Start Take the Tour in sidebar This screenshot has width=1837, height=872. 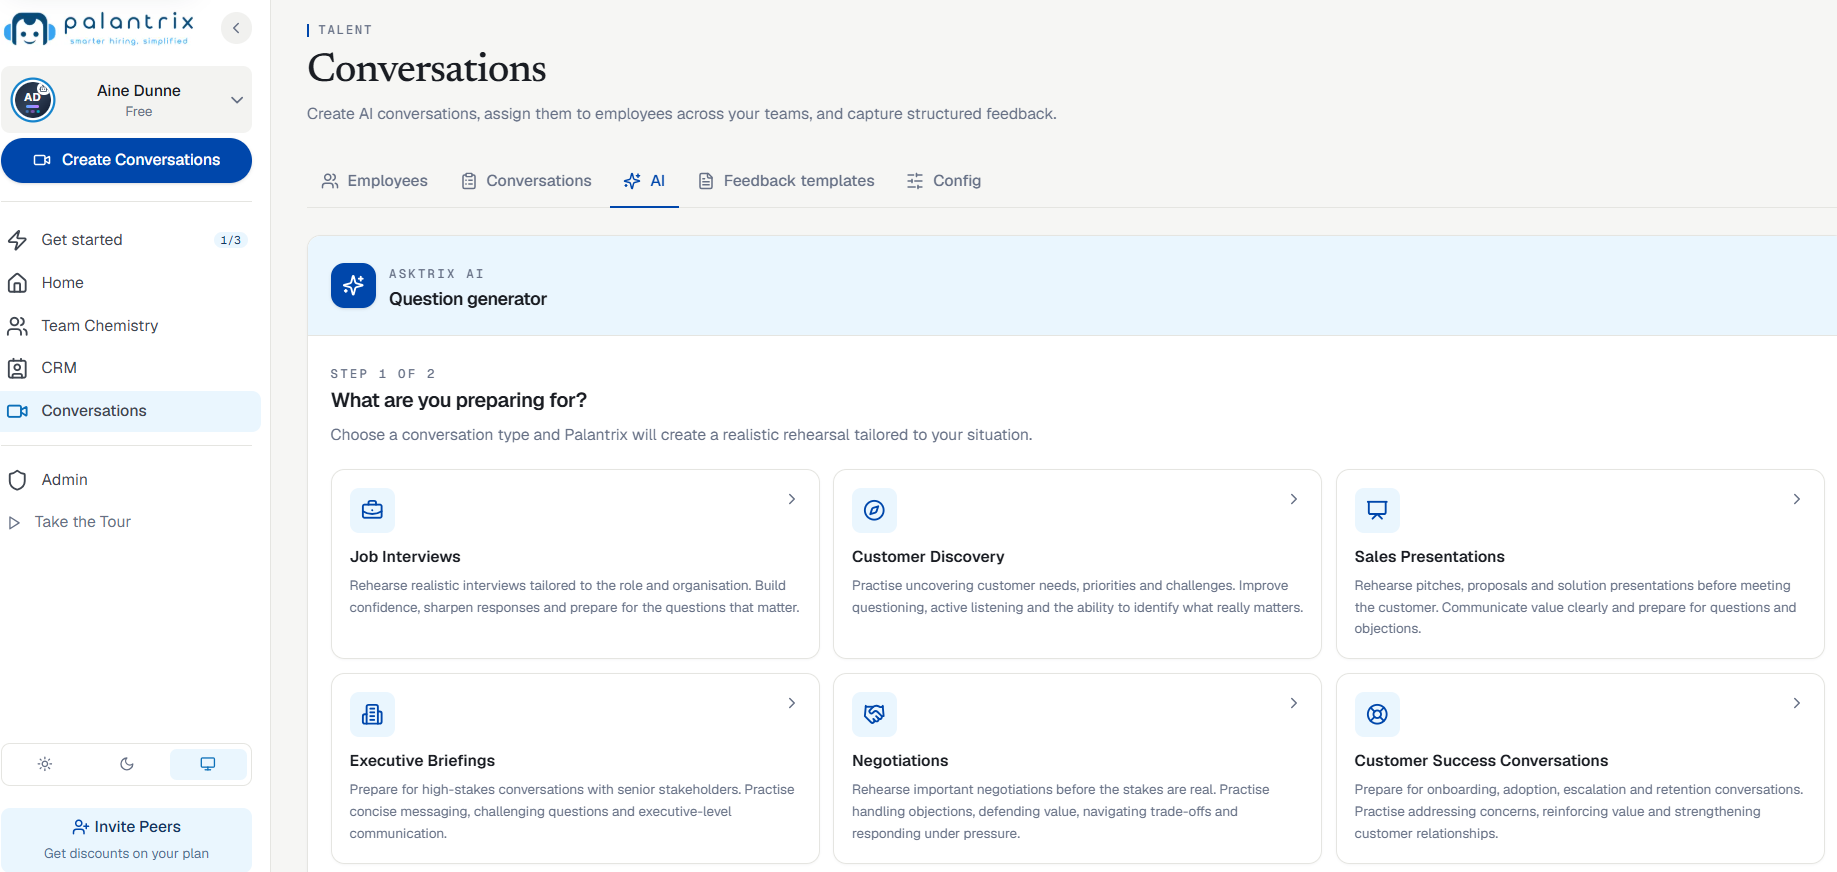[x=70, y=522]
